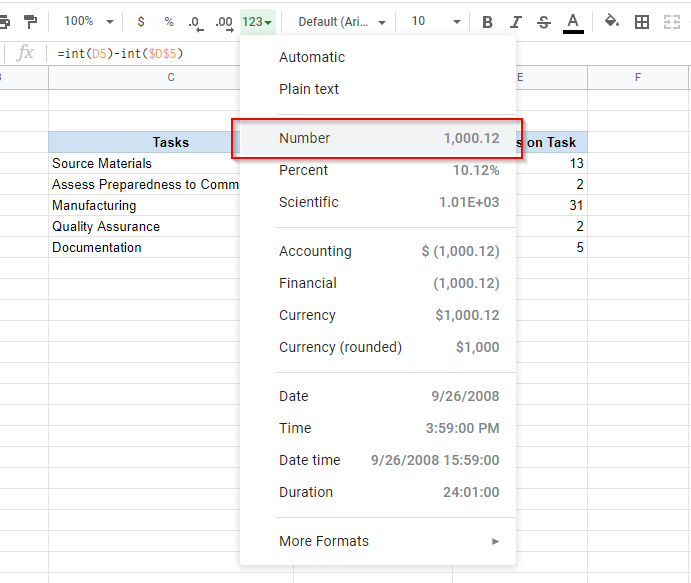Viewport: 691px width, 583px height.
Task: Increase decimal places button
Action: coord(224,21)
